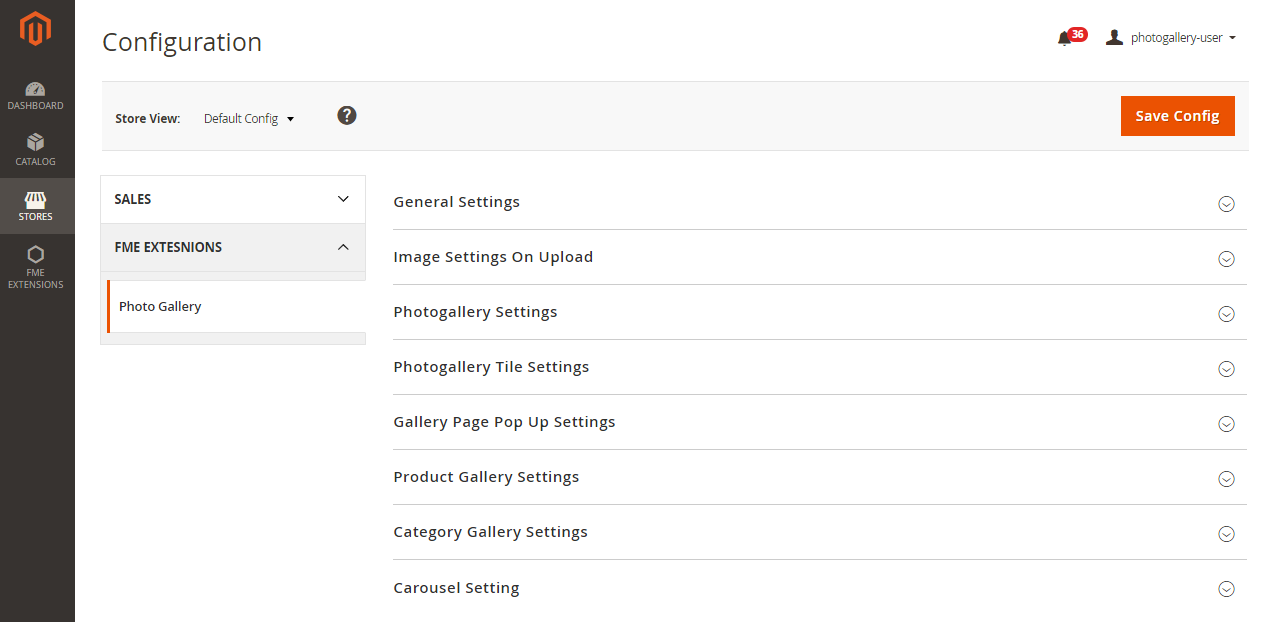Open the photogallery-user account dropdown

(1183, 38)
